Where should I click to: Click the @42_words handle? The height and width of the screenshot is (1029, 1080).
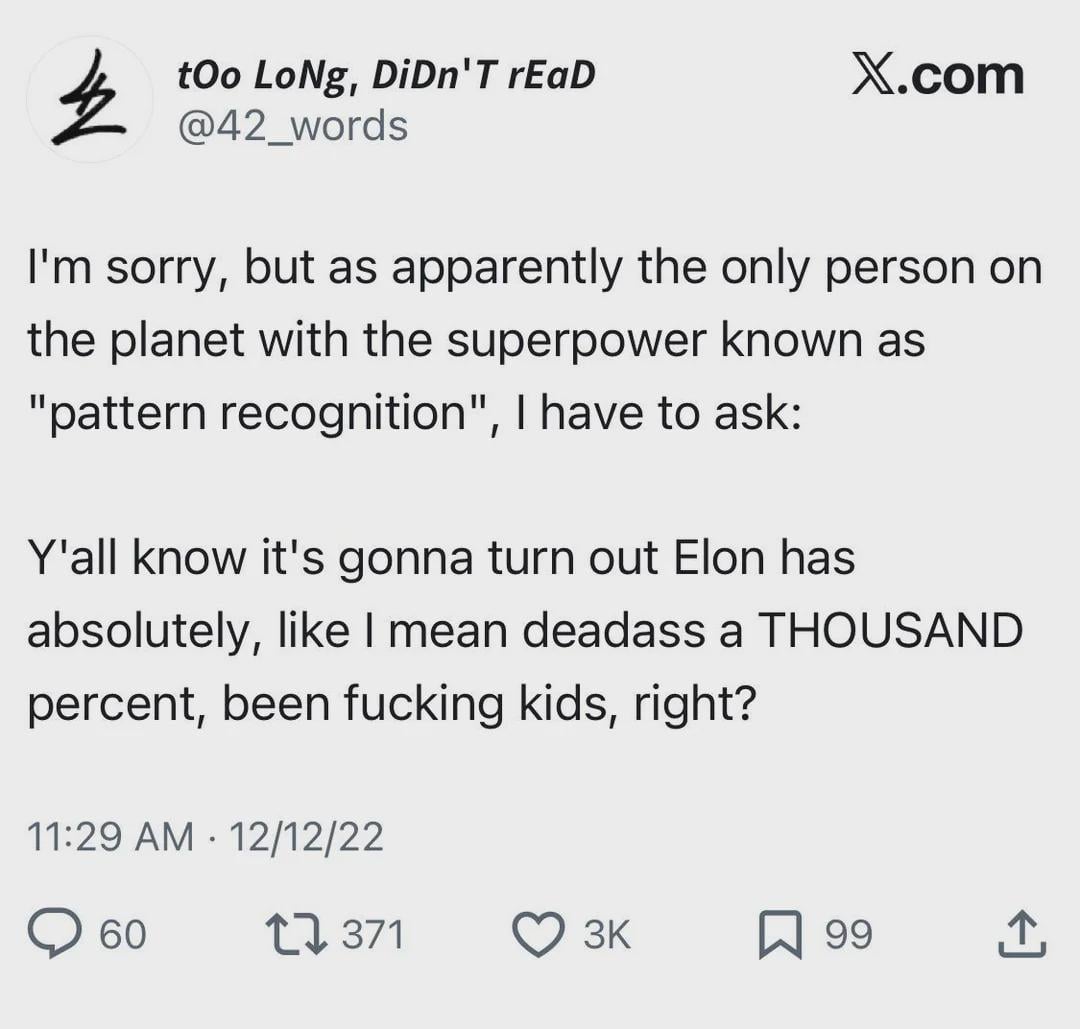point(291,126)
